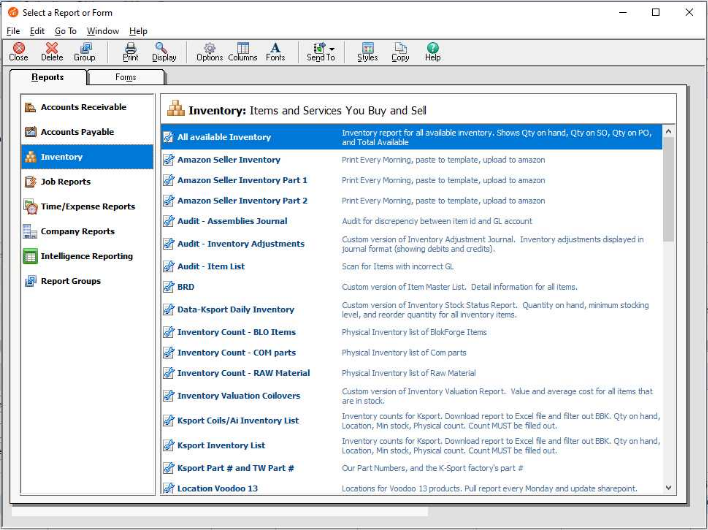Click the BRD report icon

[168, 287]
